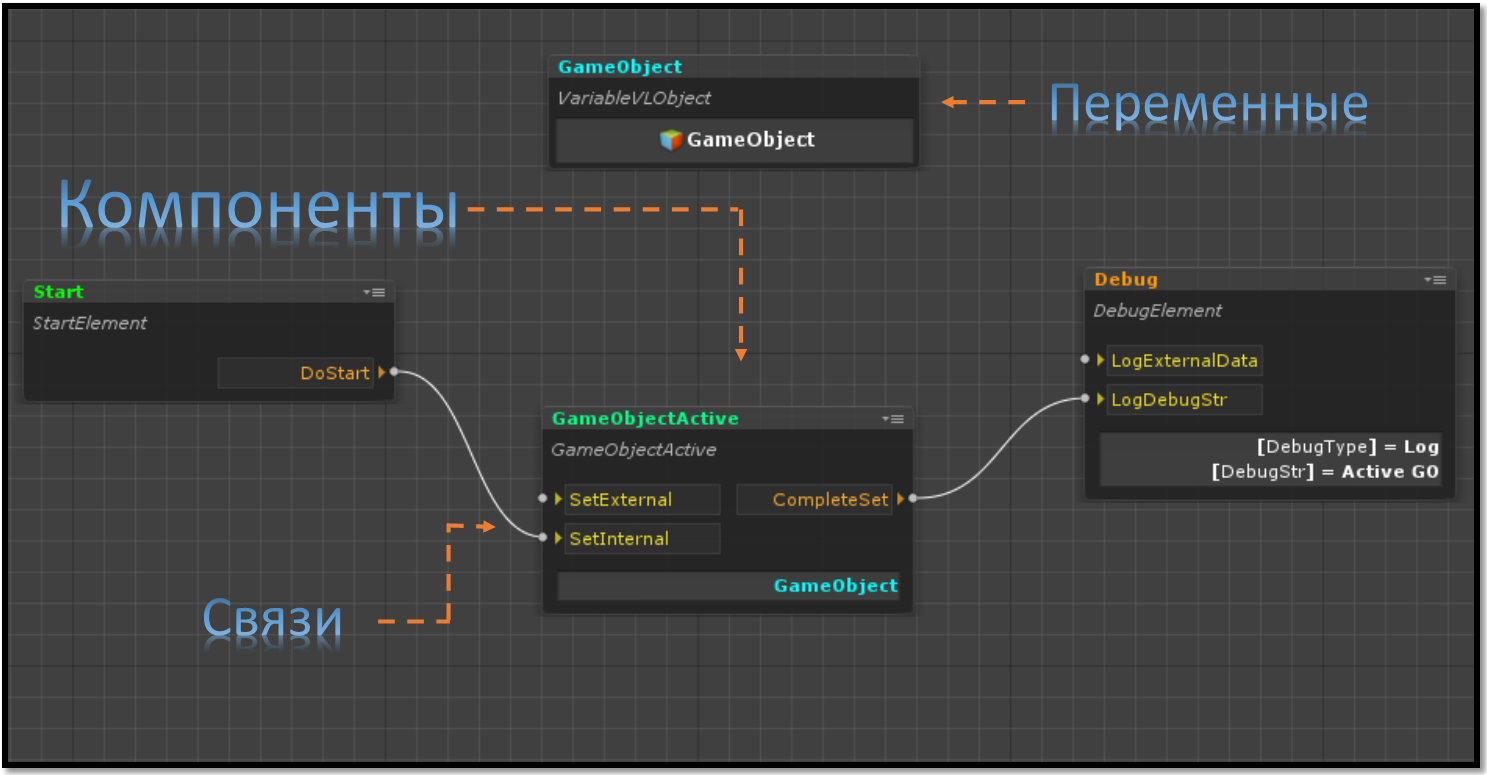Click the CompleteSet output connector dot

(x=913, y=498)
